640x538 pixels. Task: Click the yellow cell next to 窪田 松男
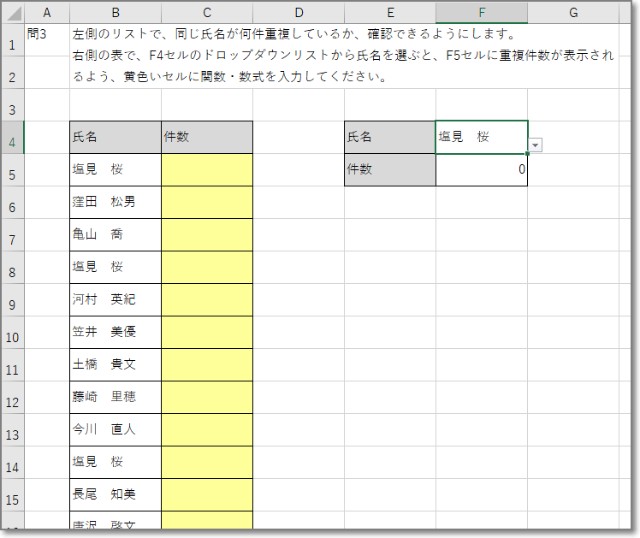point(206,202)
